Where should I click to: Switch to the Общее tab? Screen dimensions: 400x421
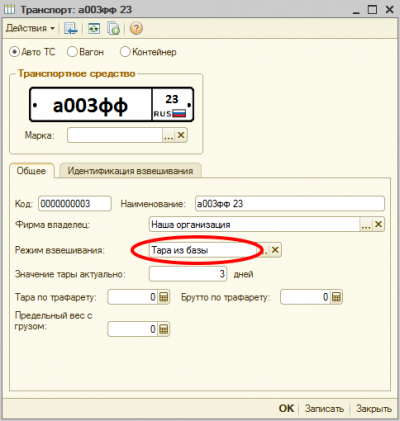click(x=31, y=171)
